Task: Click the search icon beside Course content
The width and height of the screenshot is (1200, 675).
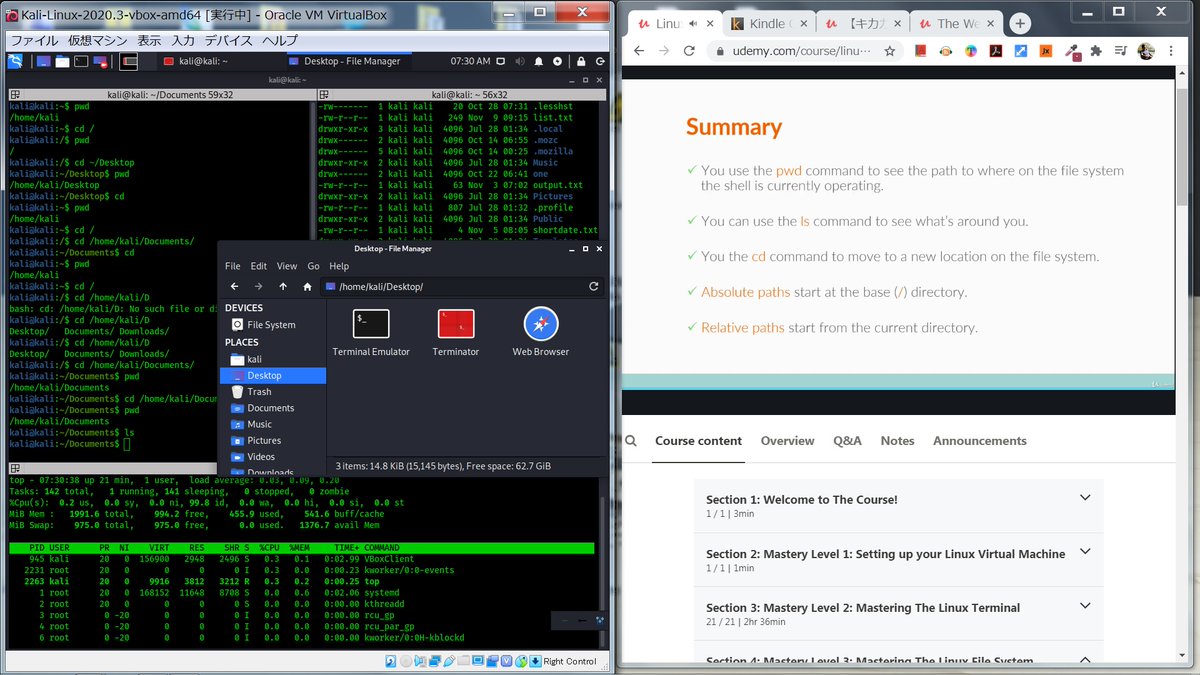Action: pyautogui.click(x=631, y=440)
